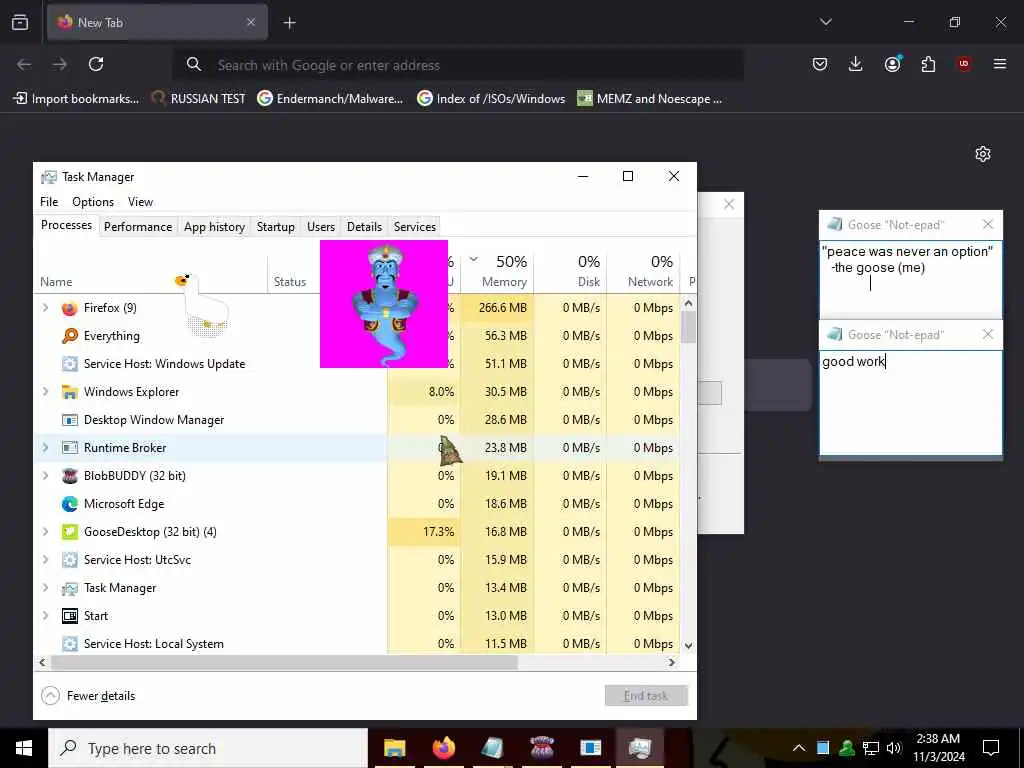Switch to the Details tab
Viewport: 1024px width, 768px height.
click(x=364, y=227)
